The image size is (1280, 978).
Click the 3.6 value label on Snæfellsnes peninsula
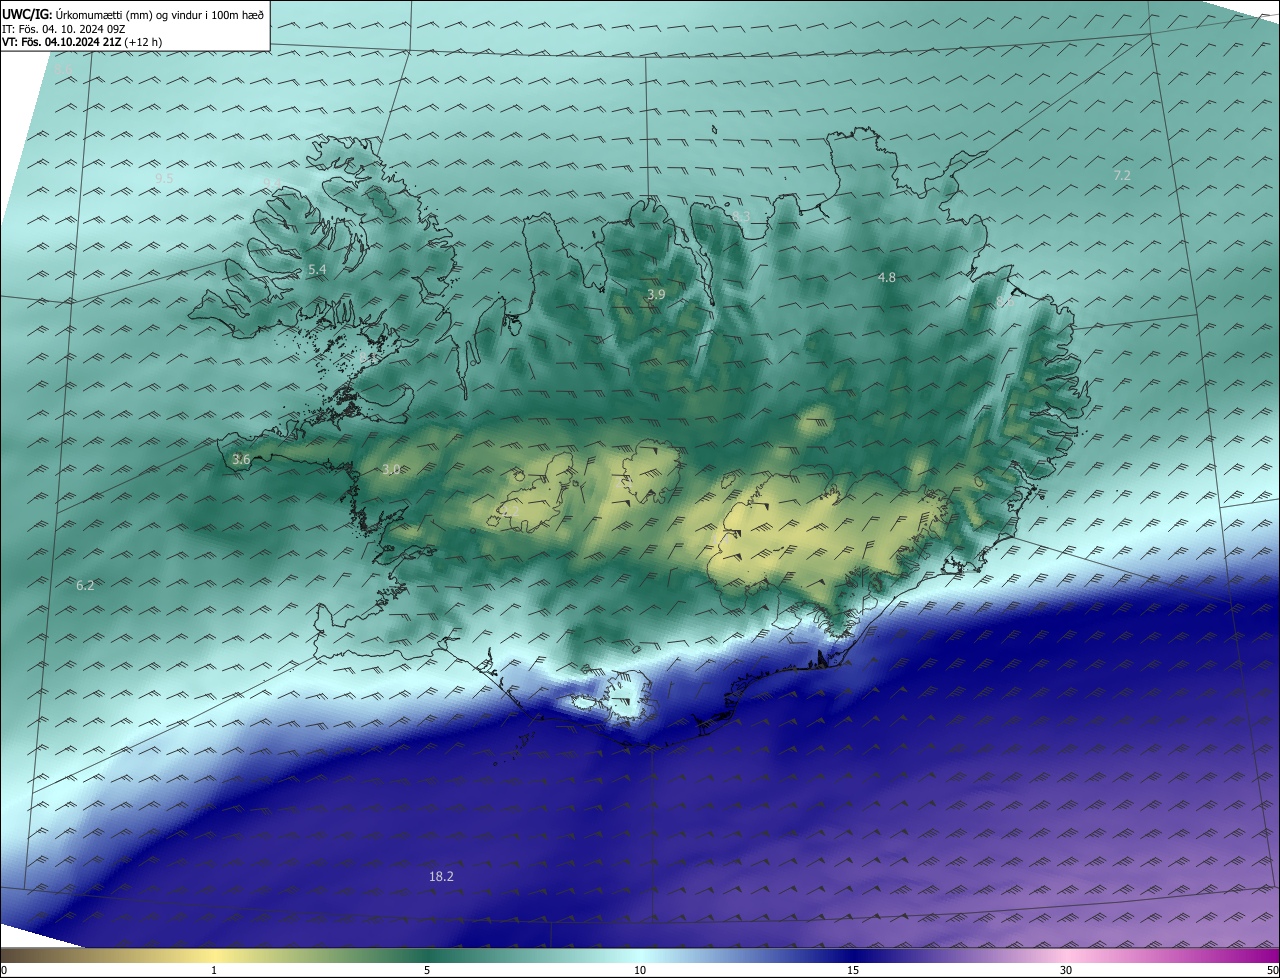[x=241, y=459]
